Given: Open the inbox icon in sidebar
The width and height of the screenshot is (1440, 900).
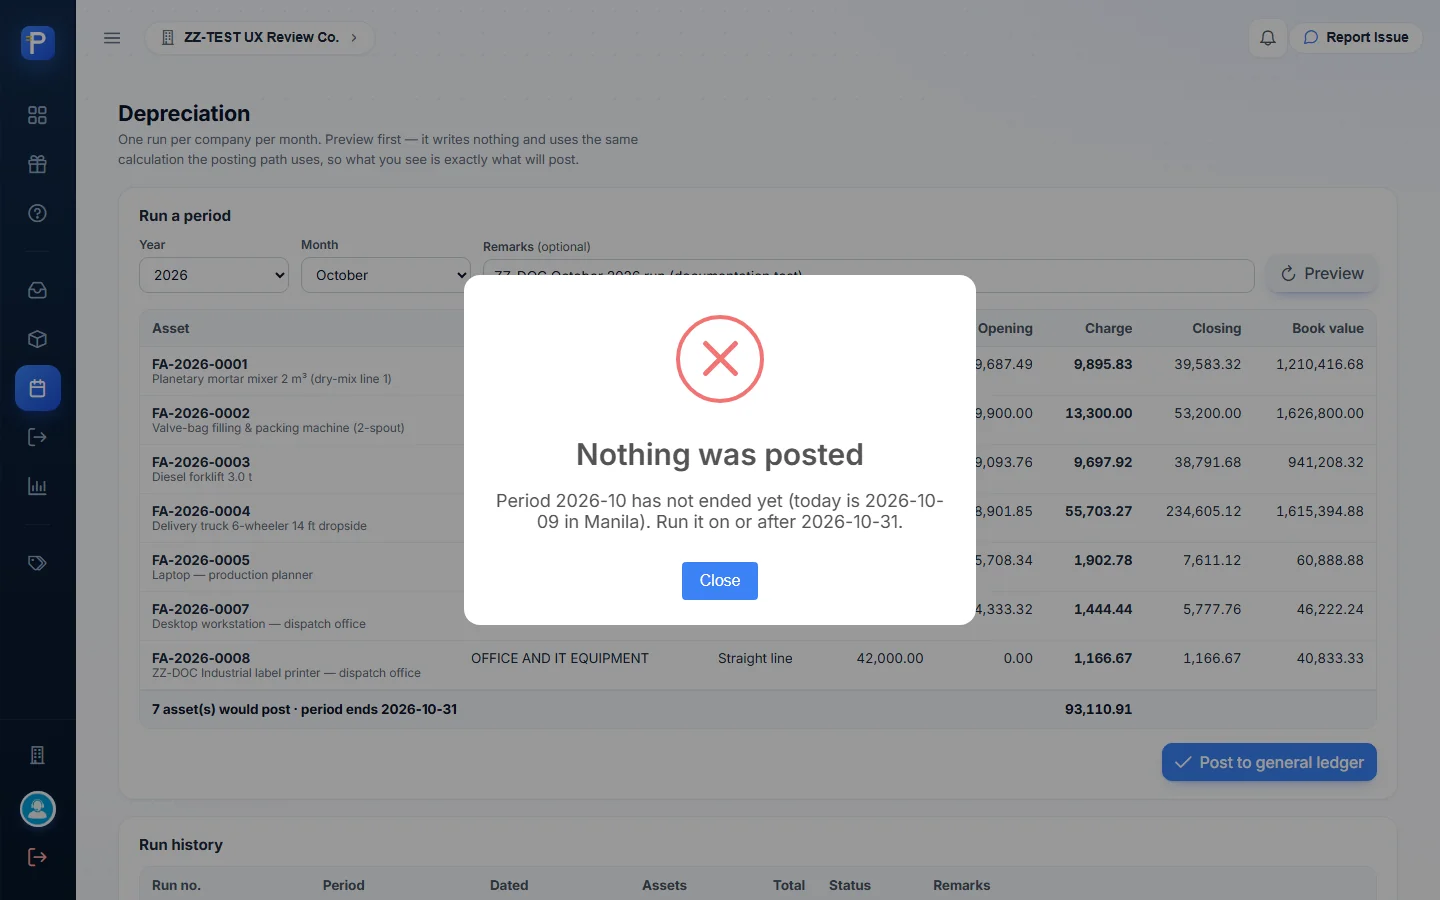Looking at the screenshot, I should (x=37, y=290).
